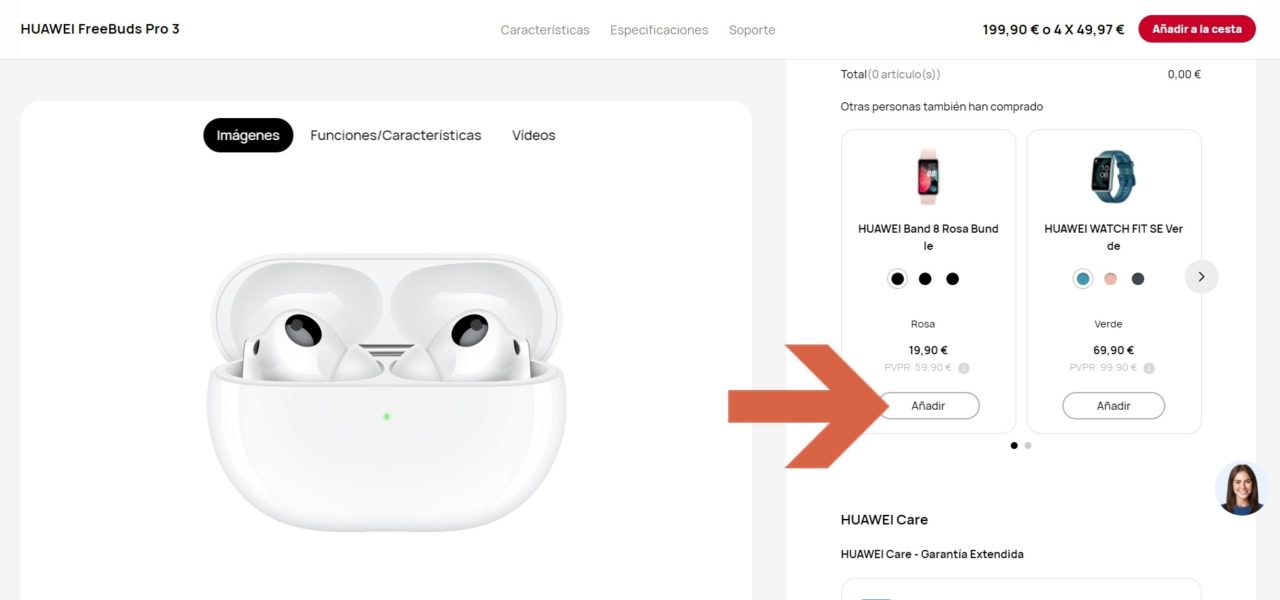The width and height of the screenshot is (1280, 600).
Task: Add HUAWEI Band 8 Rosa with Añadir button
Action: click(928, 406)
